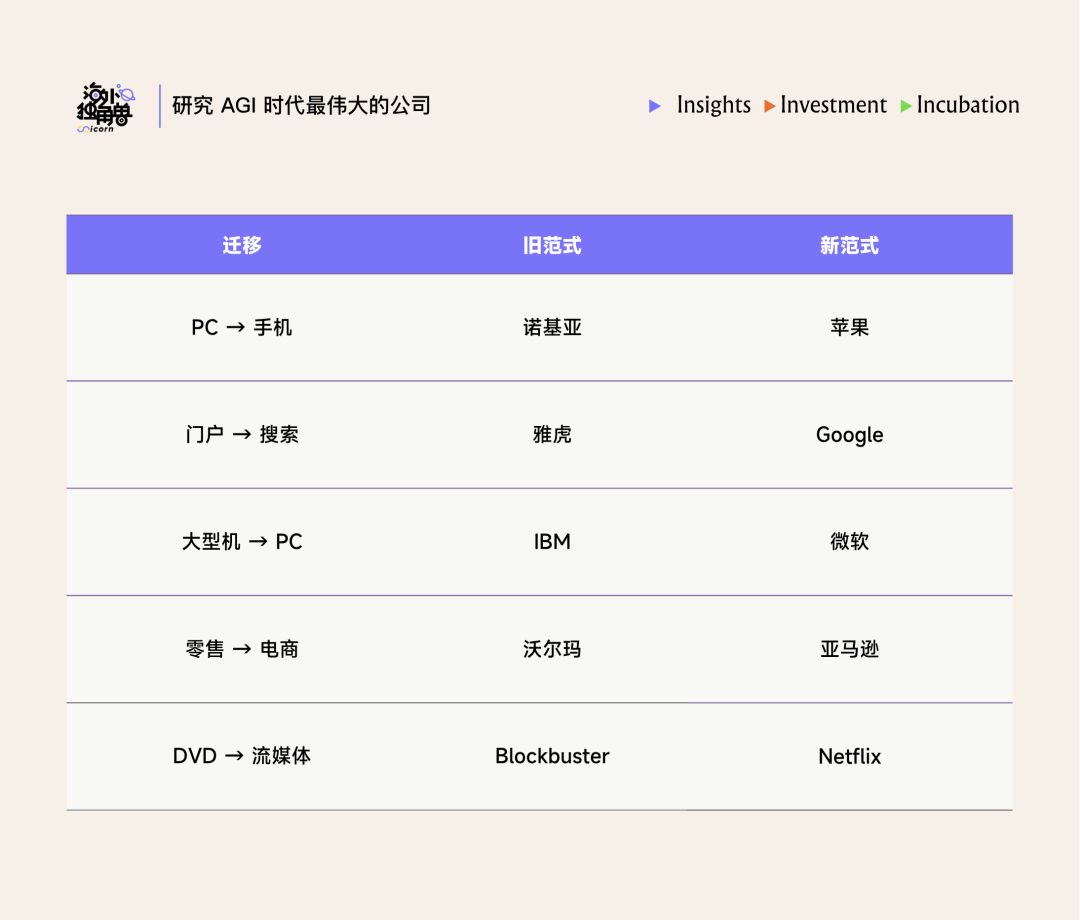Select the Incubation label

[x=967, y=105]
